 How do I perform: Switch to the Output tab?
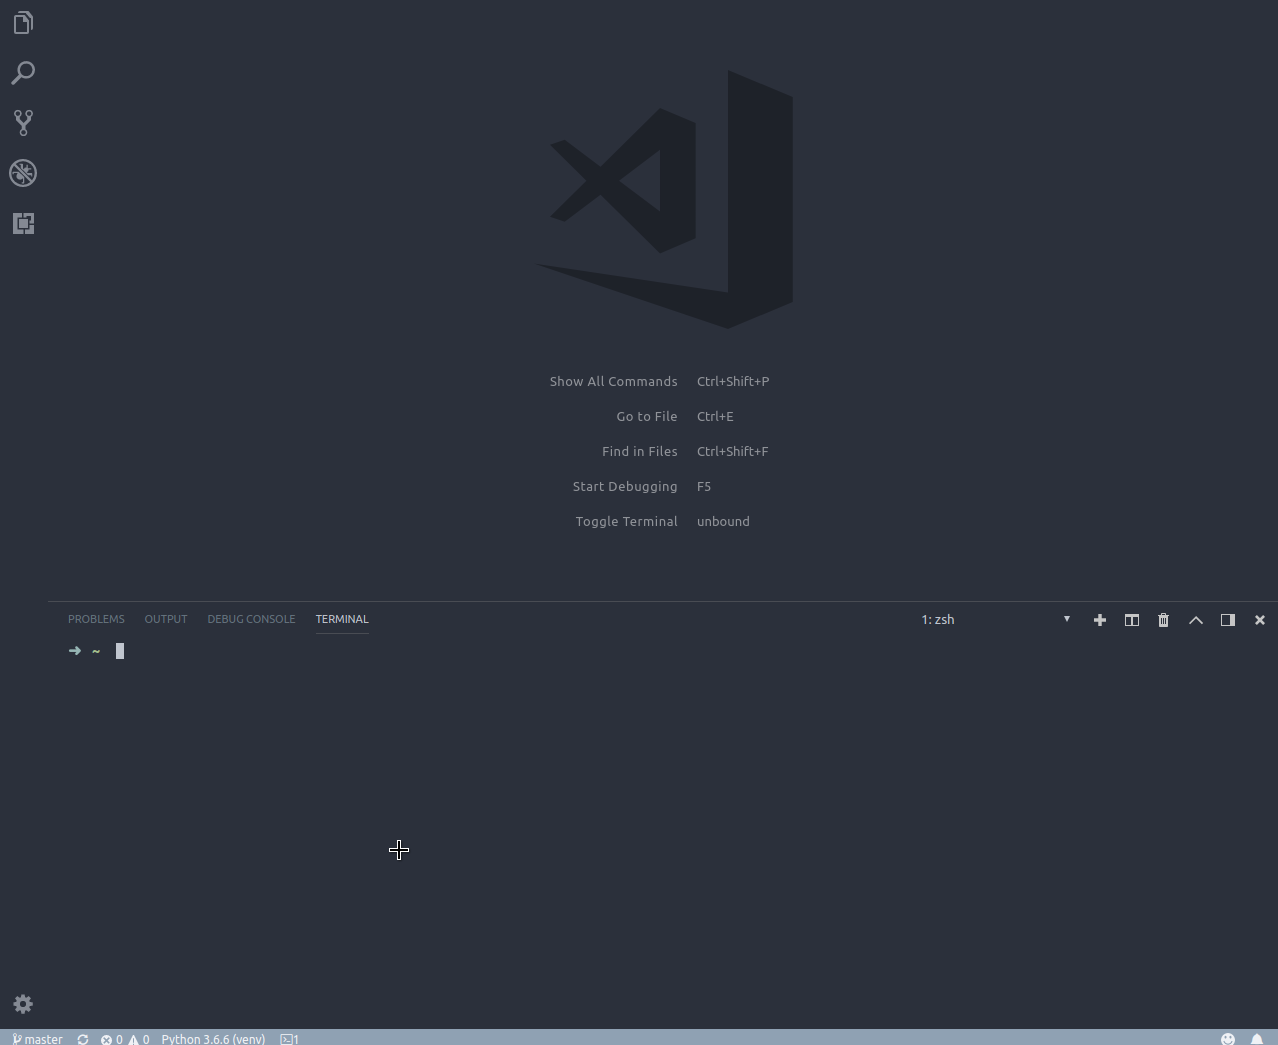pyautogui.click(x=166, y=619)
